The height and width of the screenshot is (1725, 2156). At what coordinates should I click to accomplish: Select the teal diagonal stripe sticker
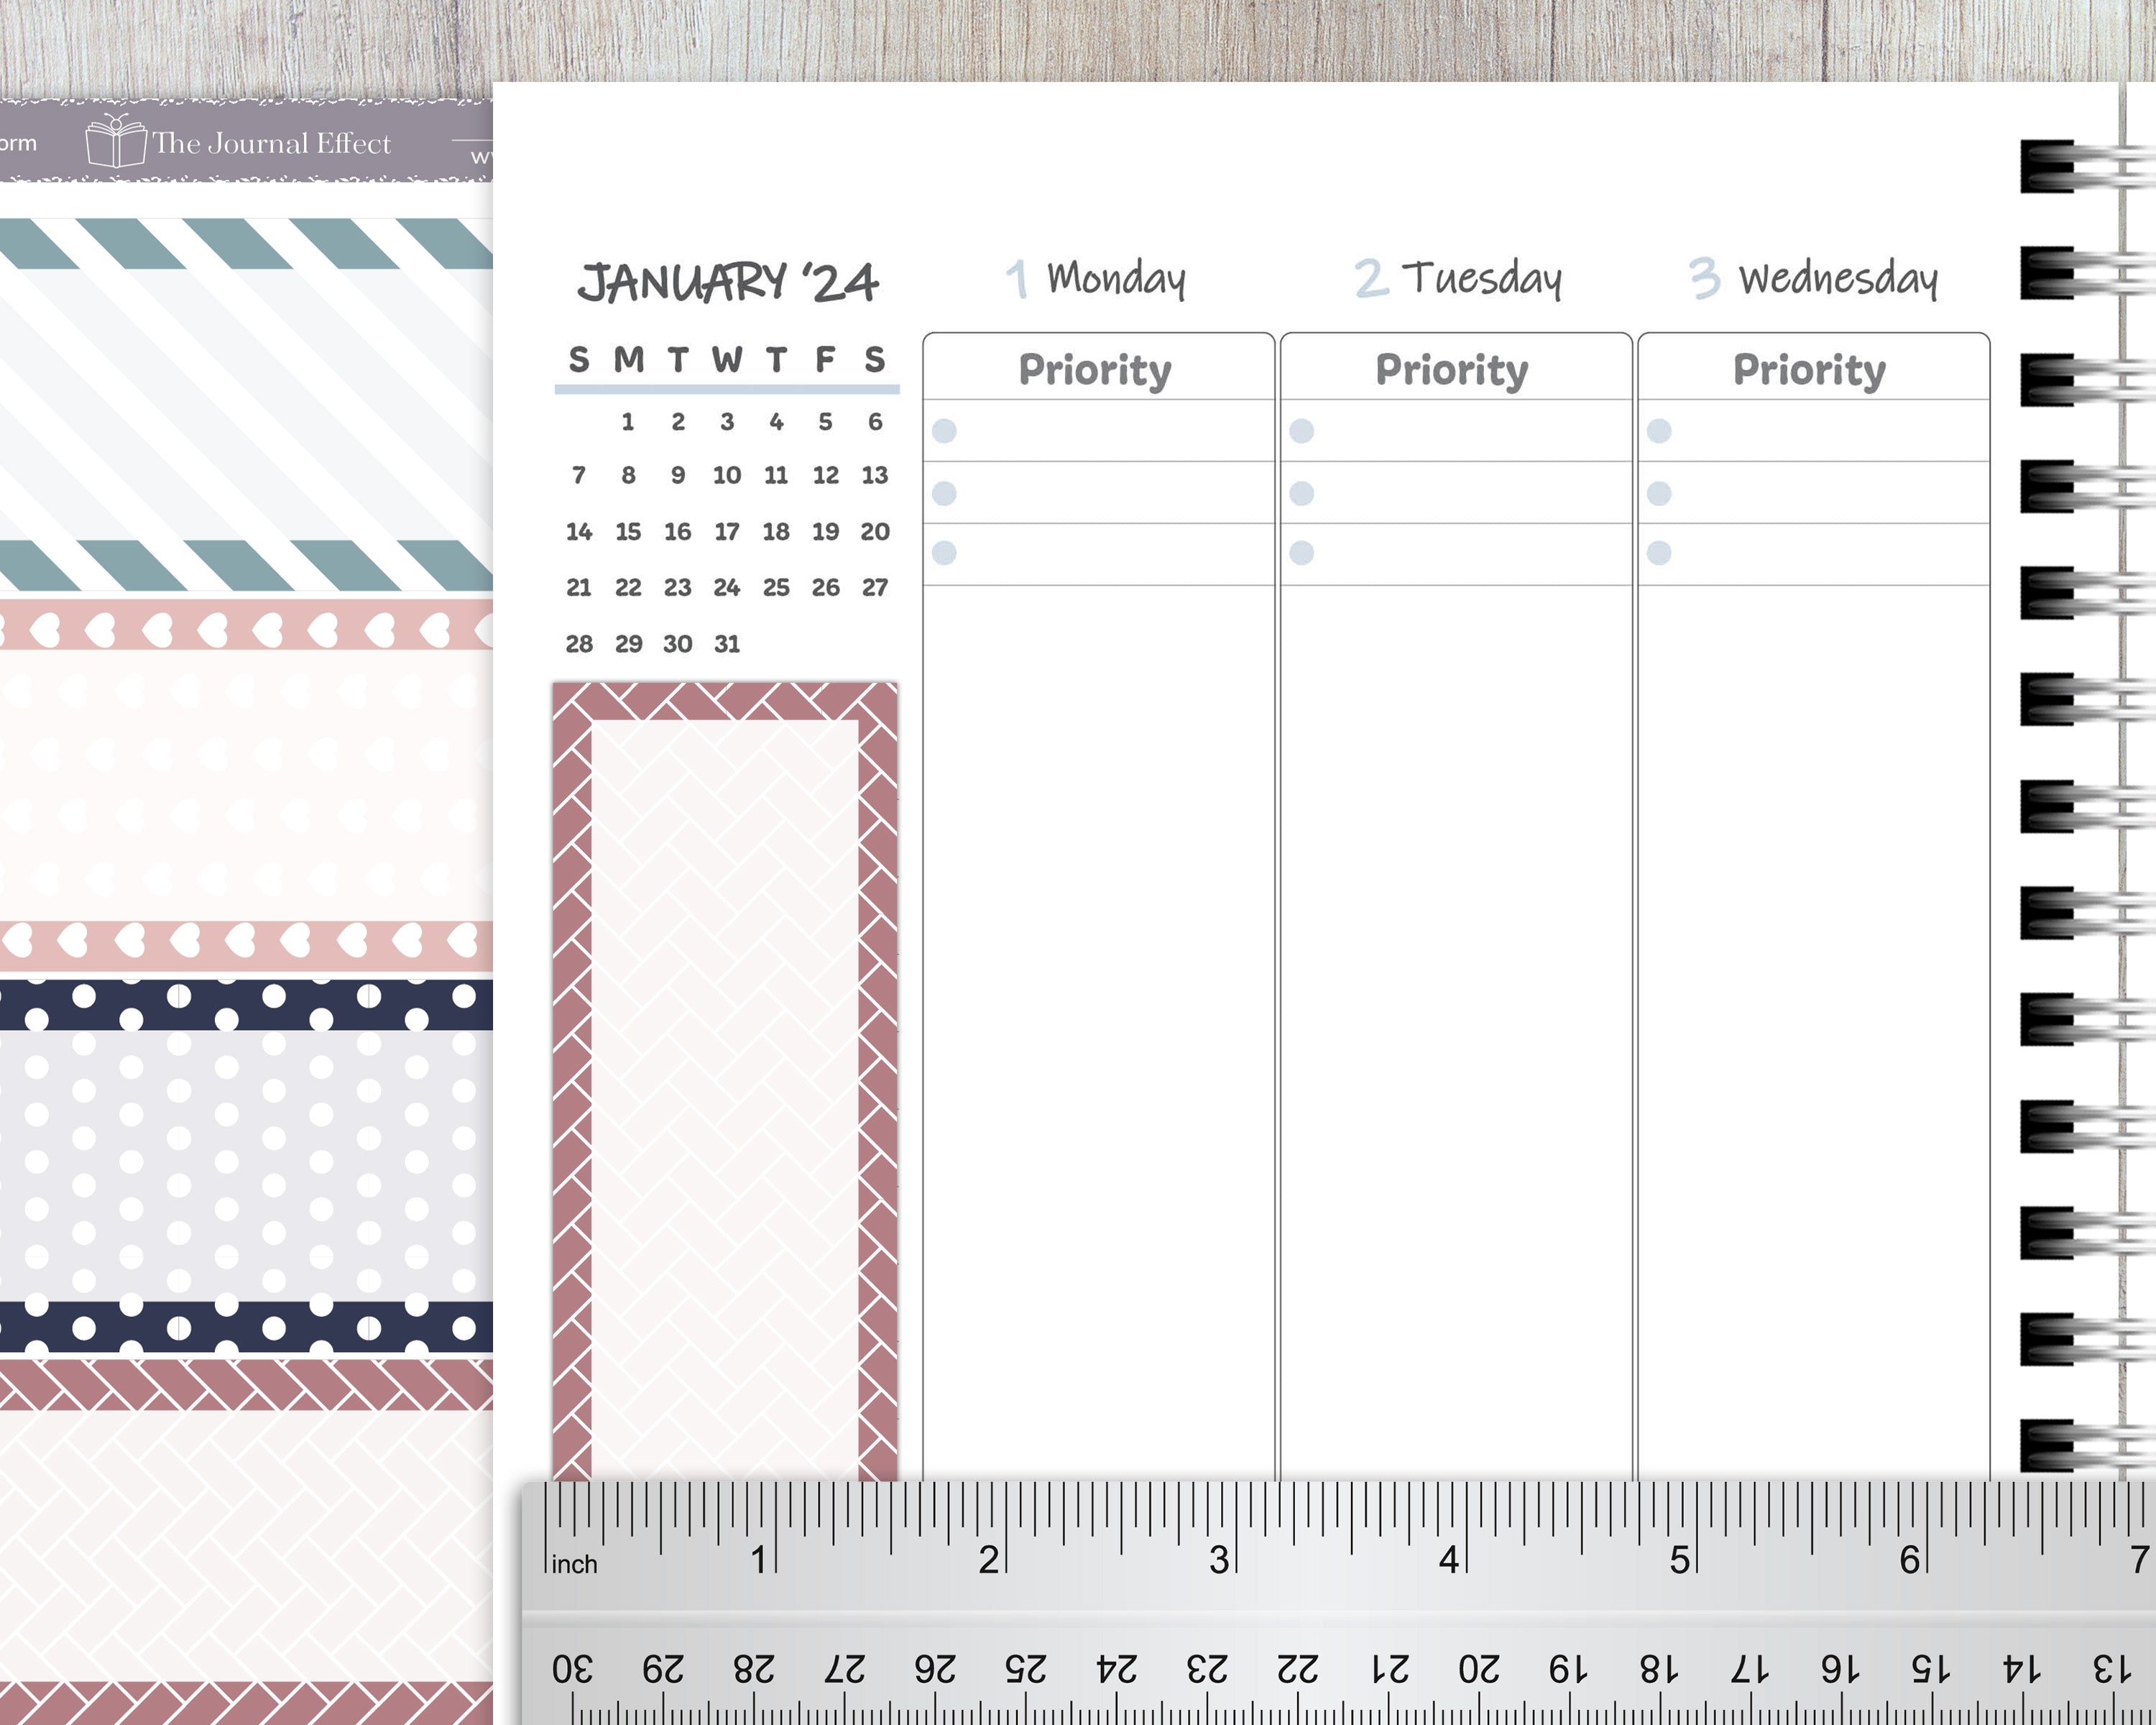point(246,404)
